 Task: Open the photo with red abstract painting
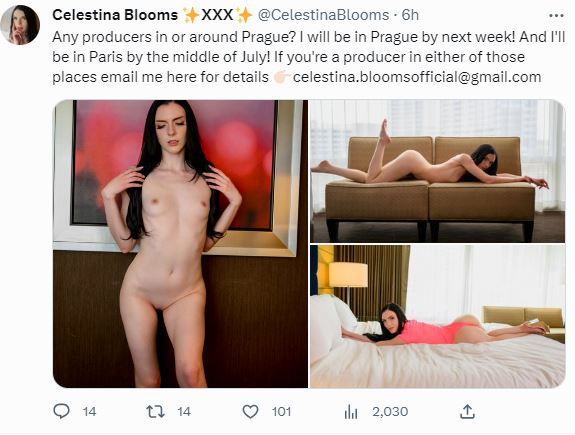click(180, 244)
